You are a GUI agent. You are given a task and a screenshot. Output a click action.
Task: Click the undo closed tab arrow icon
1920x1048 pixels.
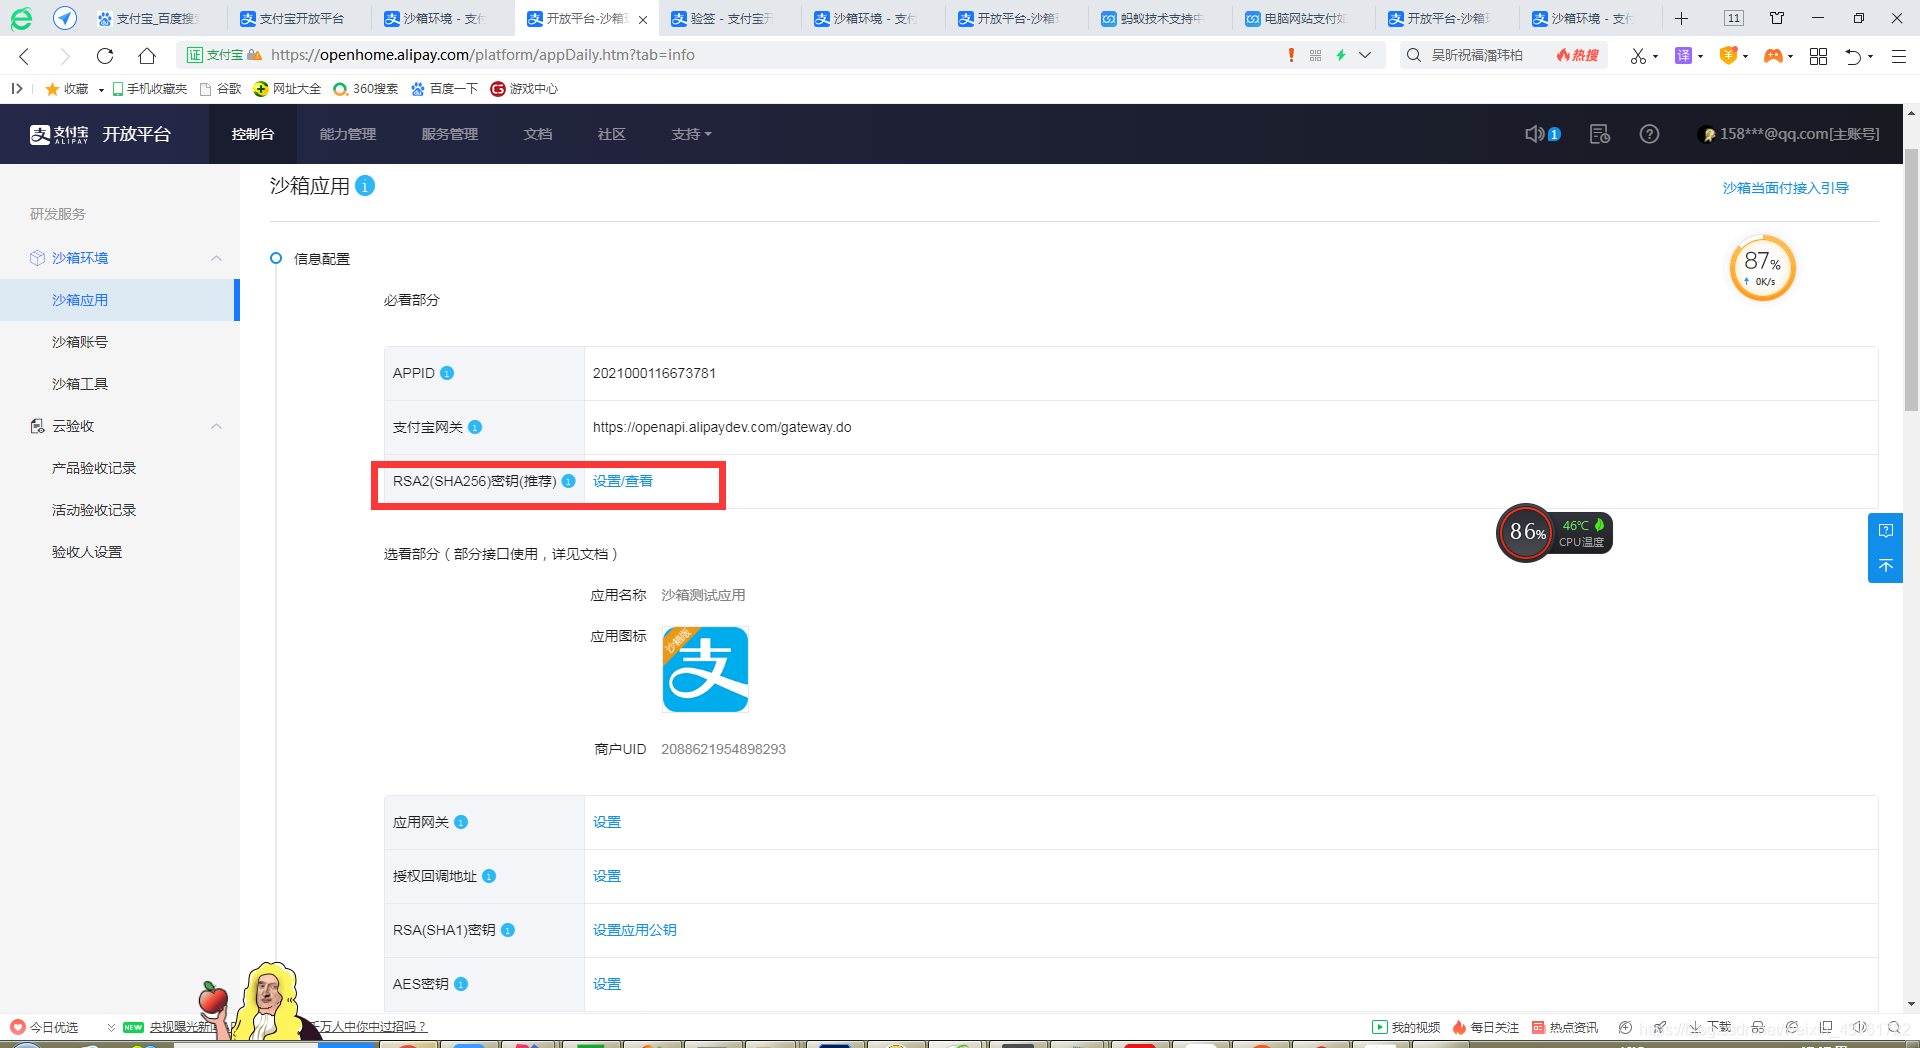tap(1853, 56)
